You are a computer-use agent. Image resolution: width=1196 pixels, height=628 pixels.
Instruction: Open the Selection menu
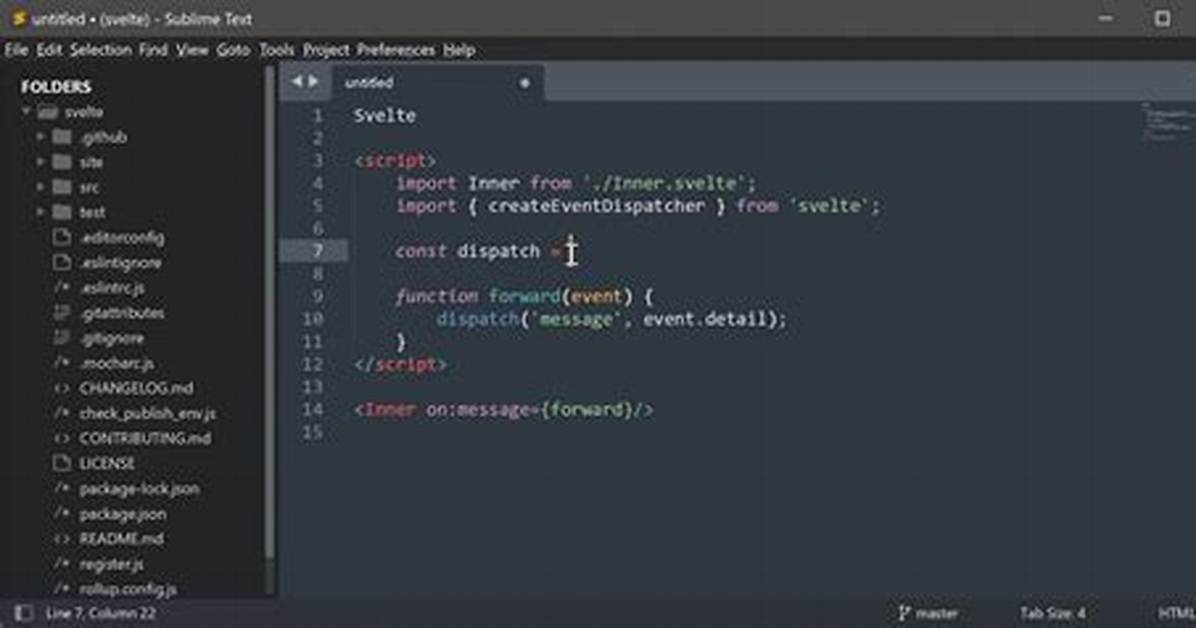(101, 50)
